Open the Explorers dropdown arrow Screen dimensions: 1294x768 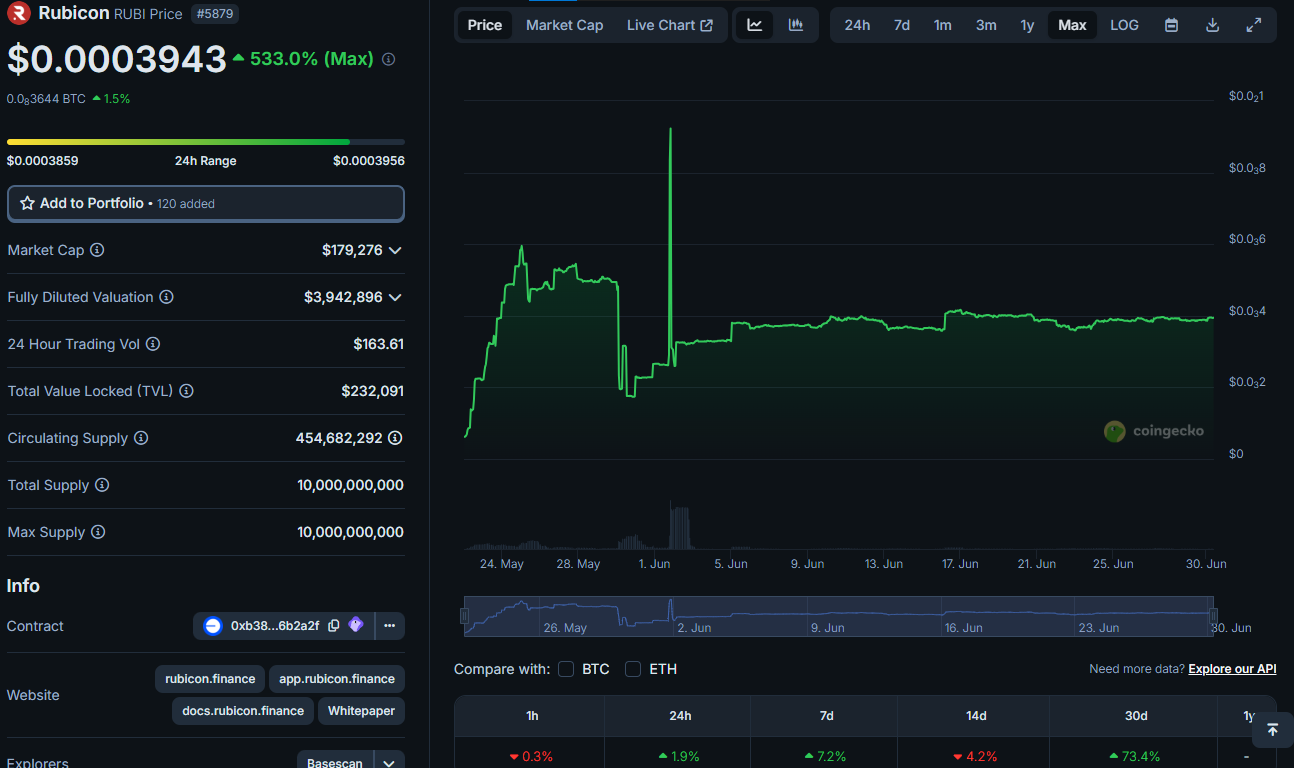[389, 763]
